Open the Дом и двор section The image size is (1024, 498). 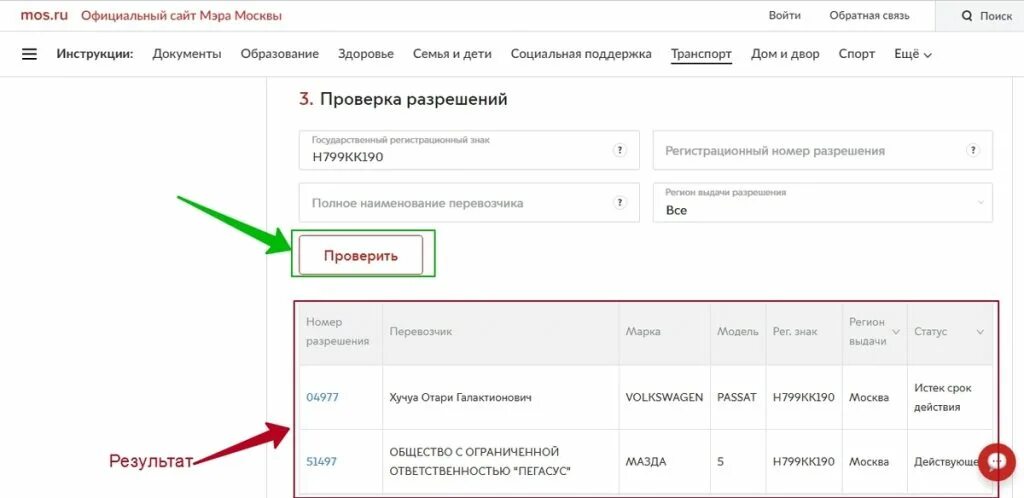[x=785, y=54]
